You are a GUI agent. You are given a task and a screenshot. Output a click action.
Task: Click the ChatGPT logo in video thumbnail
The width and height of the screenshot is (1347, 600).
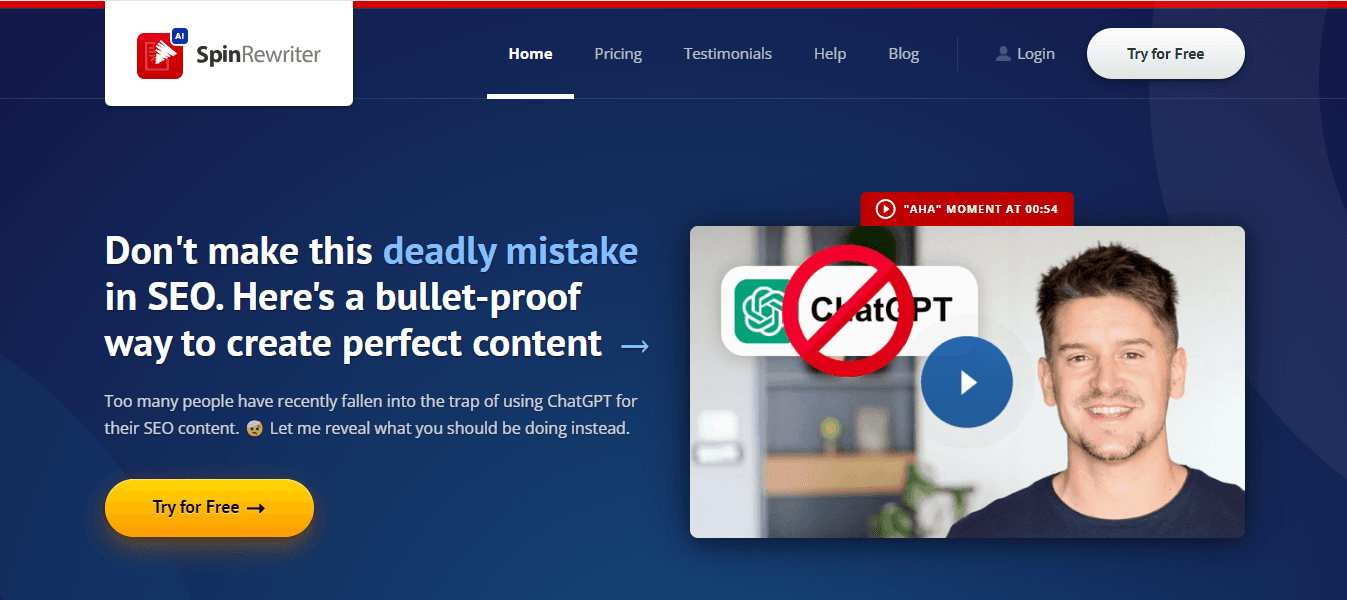pyautogui.click(x=764, y=311)
